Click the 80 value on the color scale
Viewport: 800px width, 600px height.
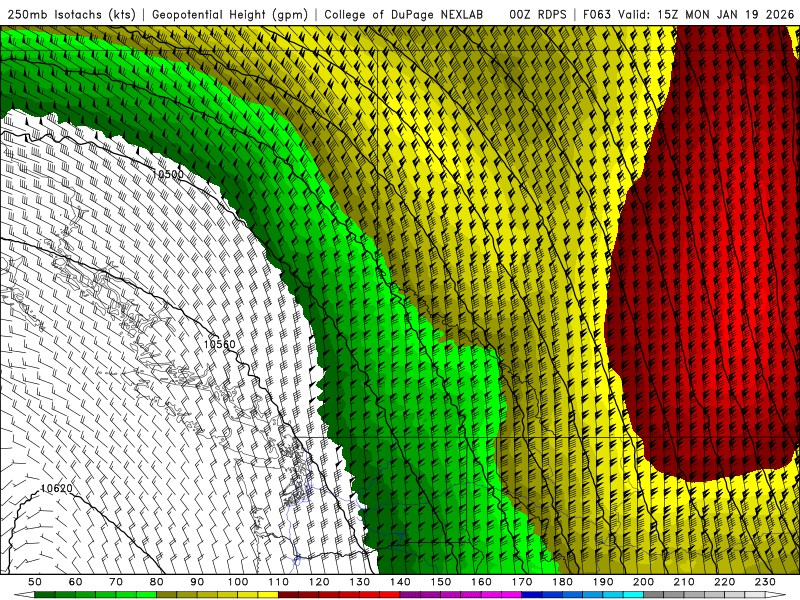[x=157, y=582]
